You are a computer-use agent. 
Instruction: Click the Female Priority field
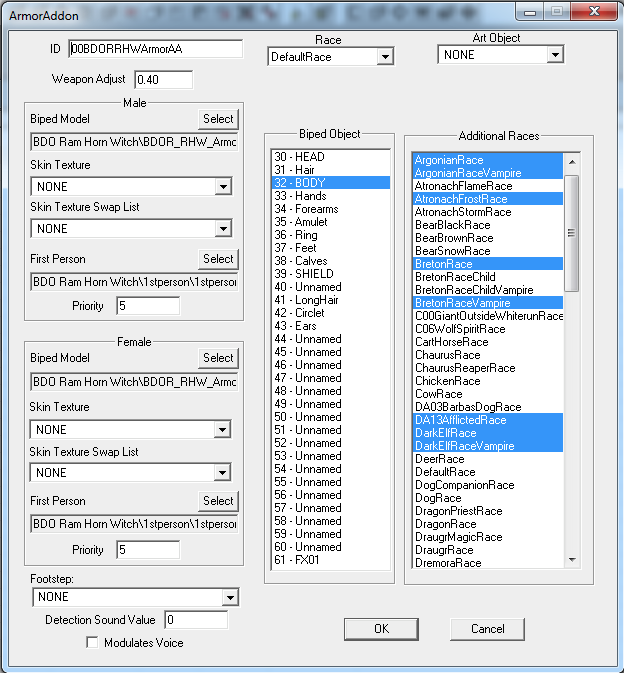point(148,550)
